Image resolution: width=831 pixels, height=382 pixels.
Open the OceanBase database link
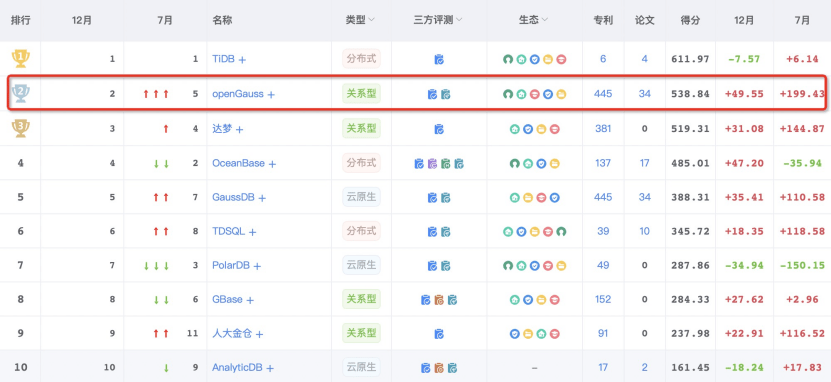click(x=238, y=163)
